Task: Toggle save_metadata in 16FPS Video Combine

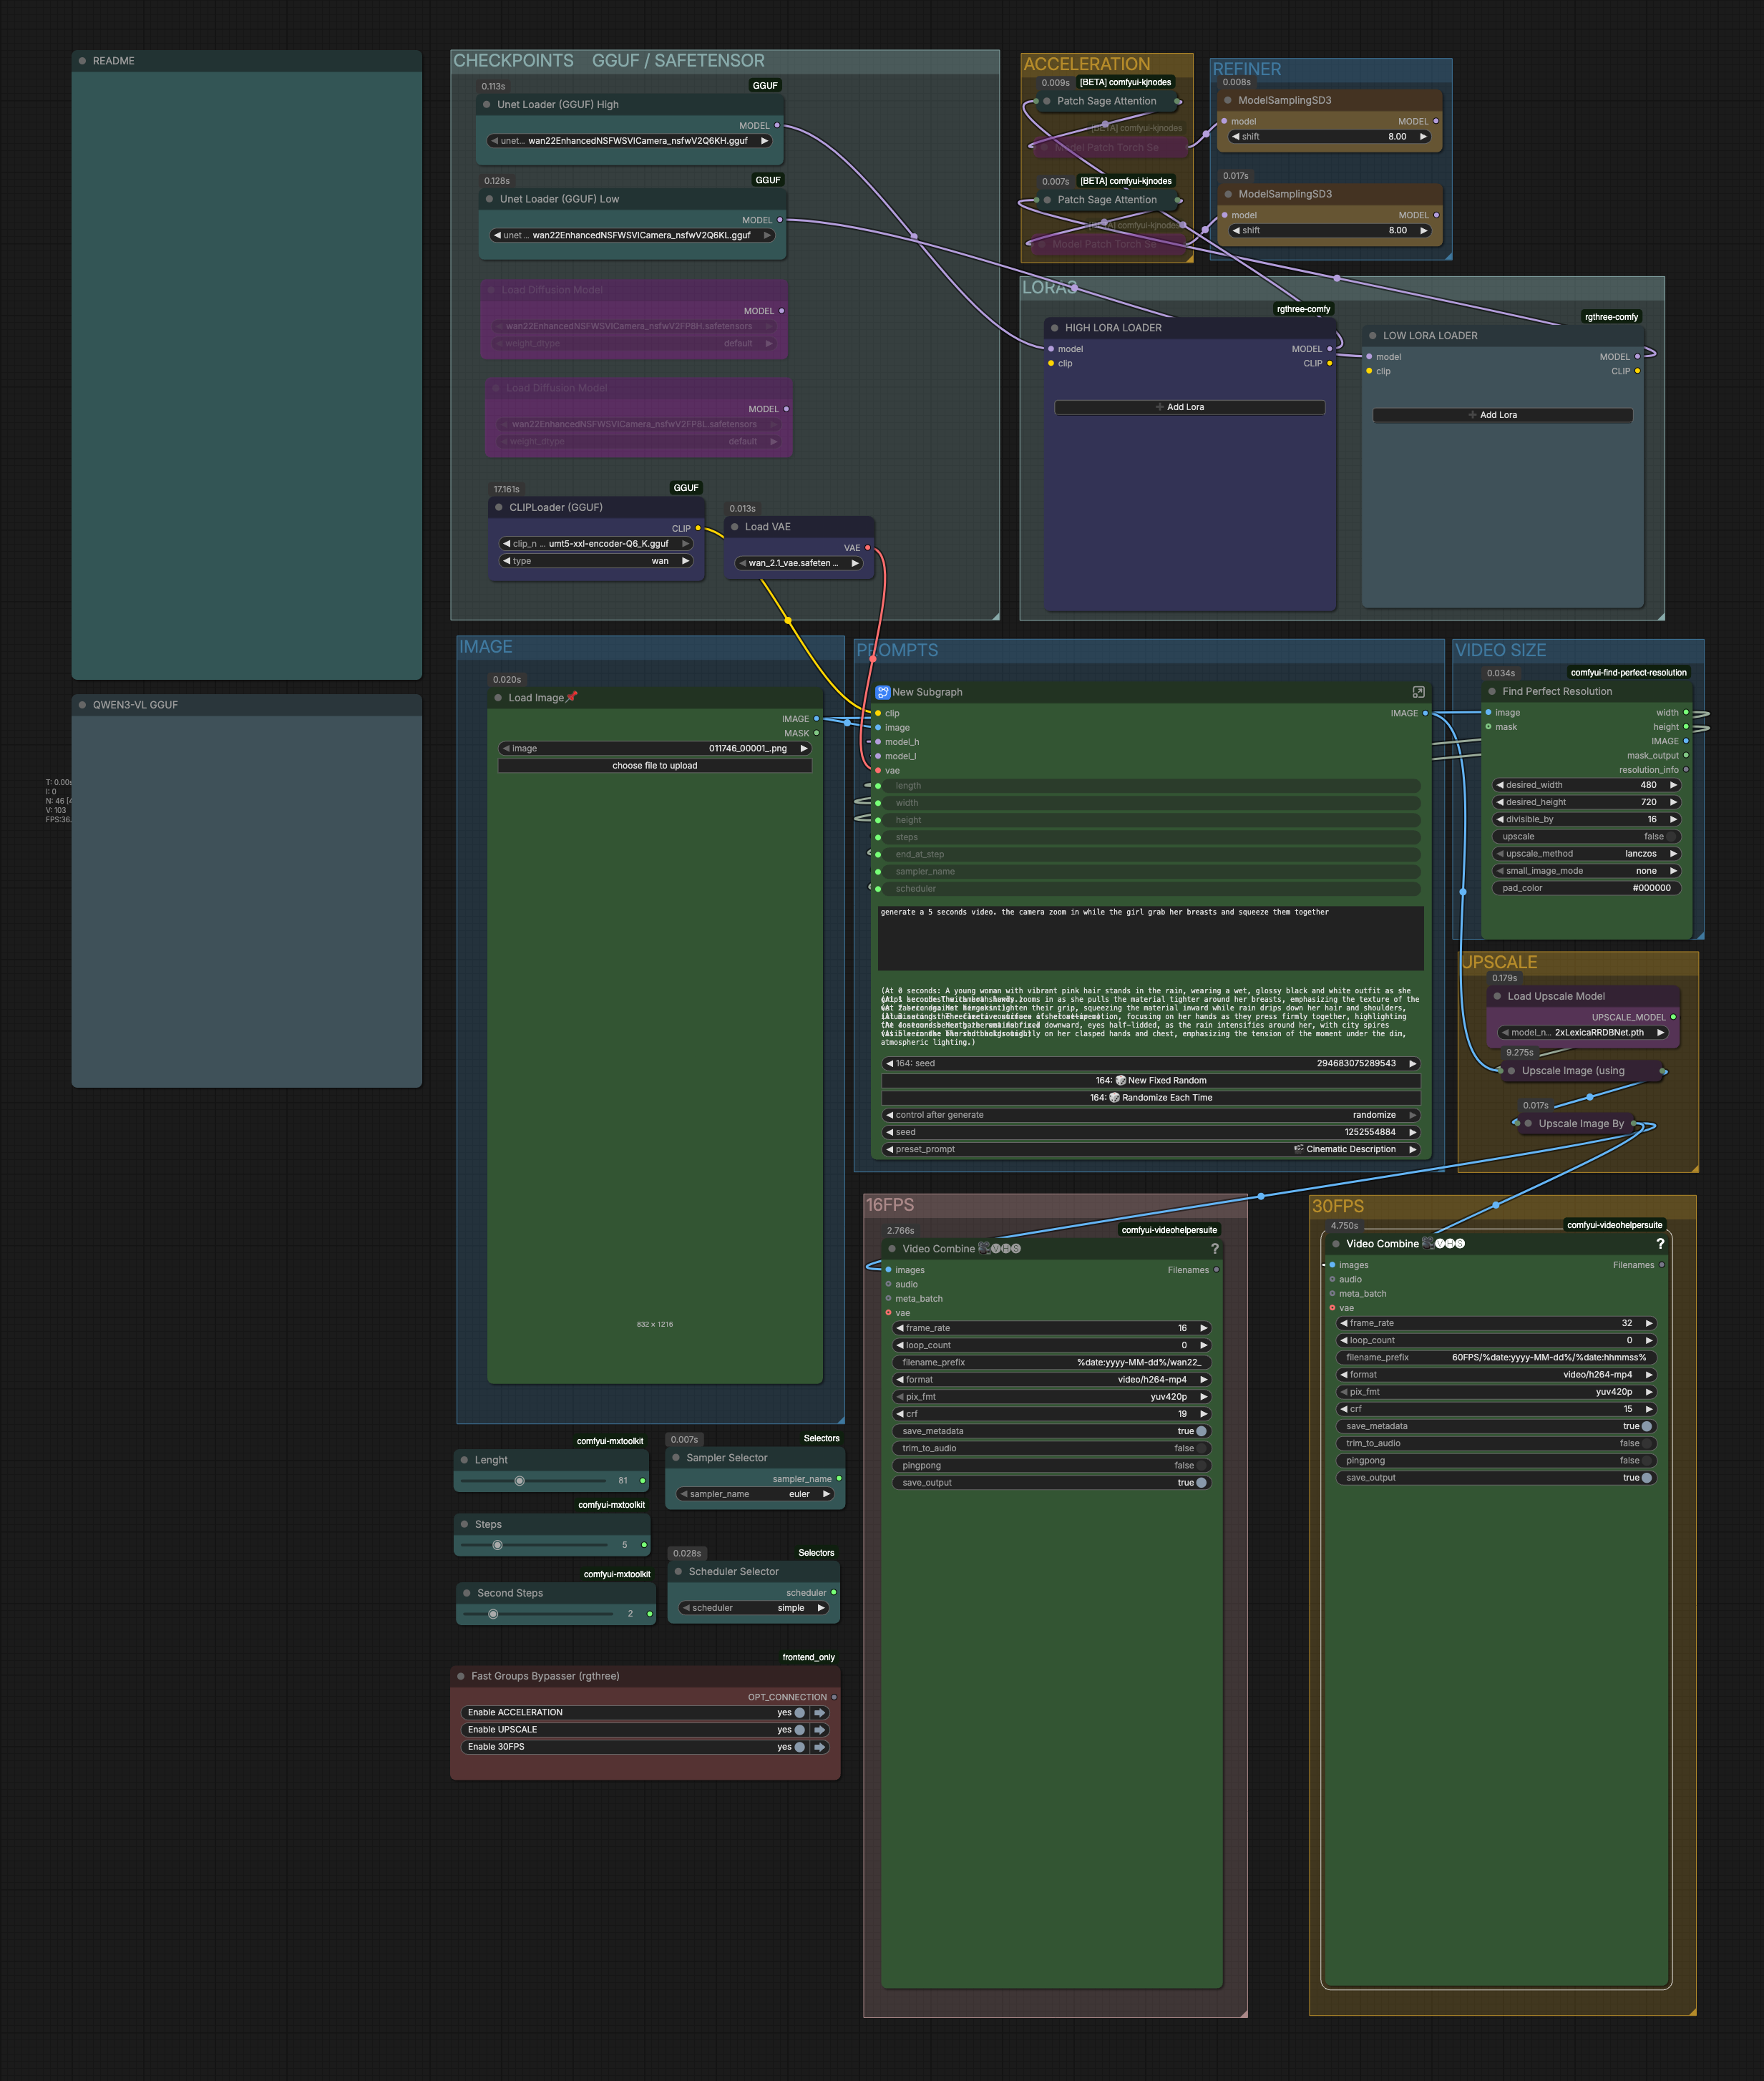Action: (1201, 1431)
